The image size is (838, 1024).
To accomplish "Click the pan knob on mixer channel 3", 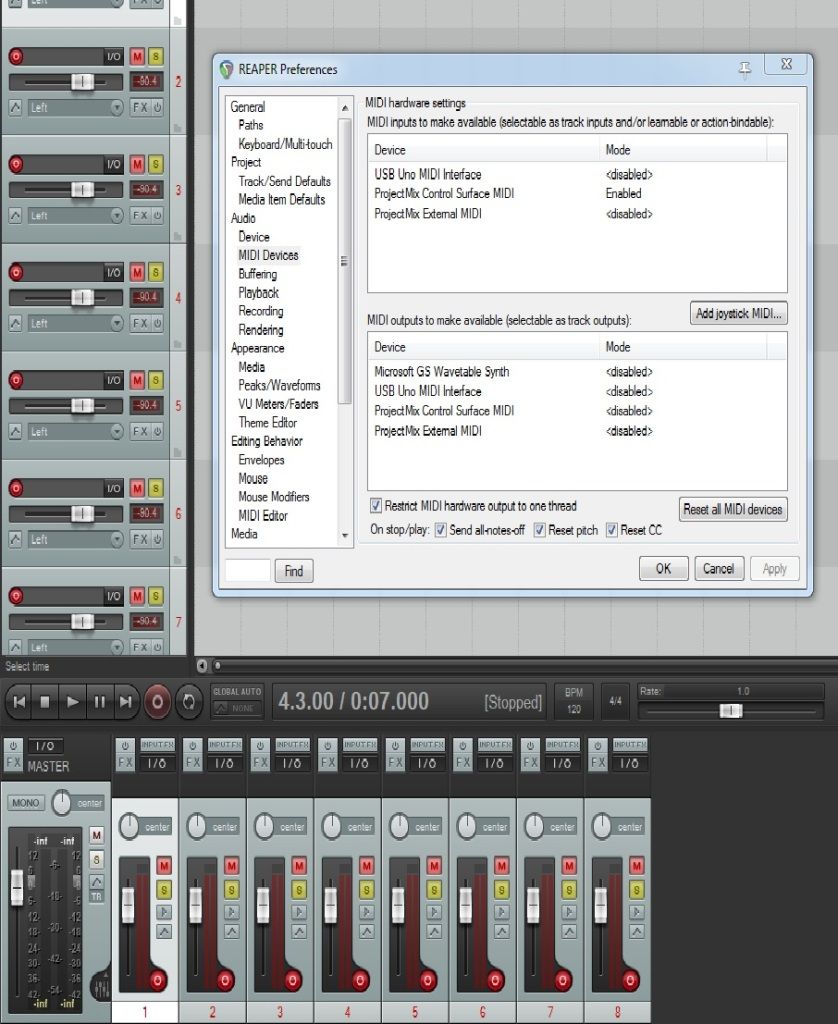I will tap(264, 826).
